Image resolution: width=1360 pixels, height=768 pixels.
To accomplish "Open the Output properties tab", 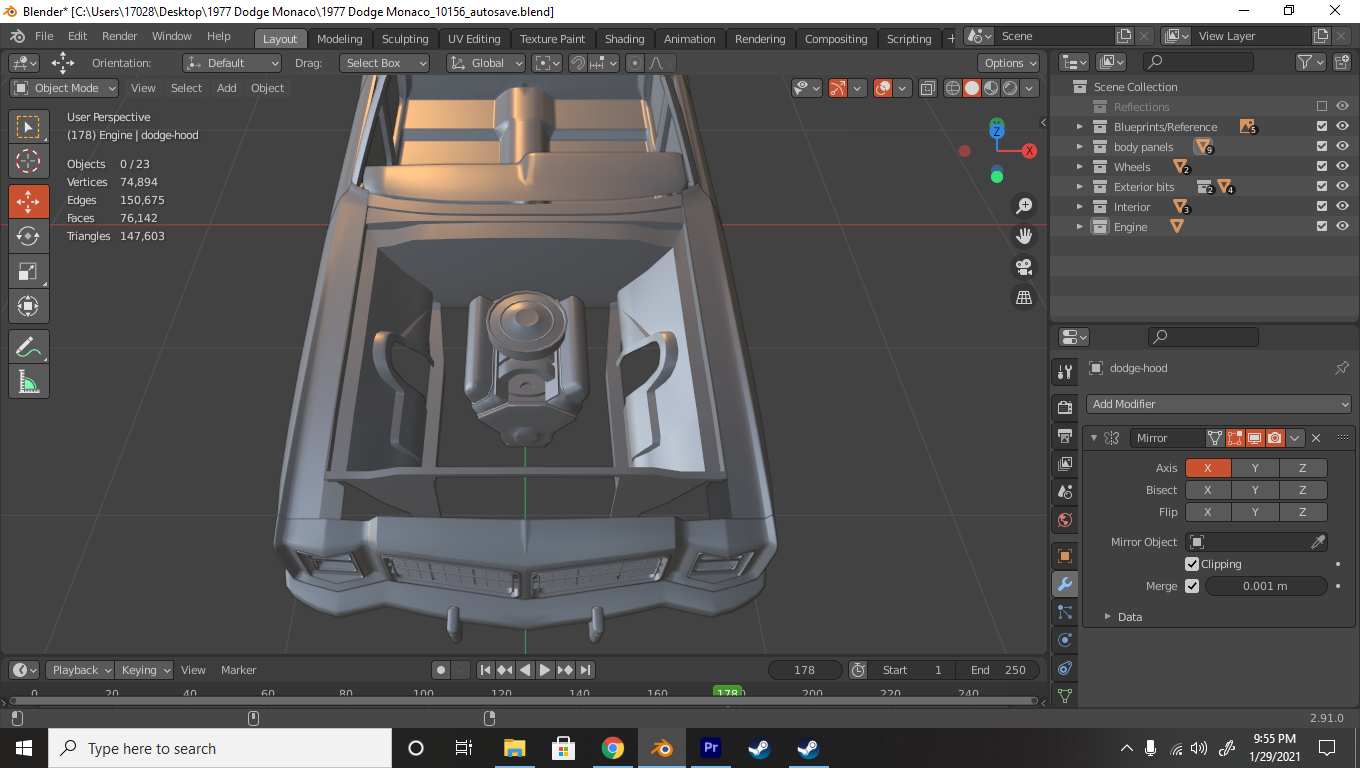I will tap(1064, 436).
